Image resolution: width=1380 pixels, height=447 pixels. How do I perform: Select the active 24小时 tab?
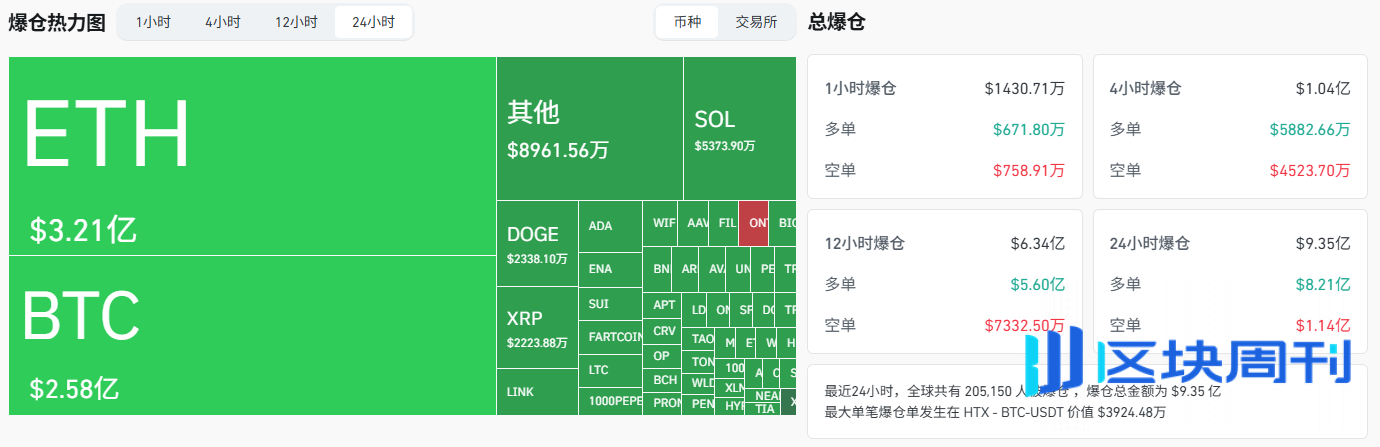tap(373, 22)
